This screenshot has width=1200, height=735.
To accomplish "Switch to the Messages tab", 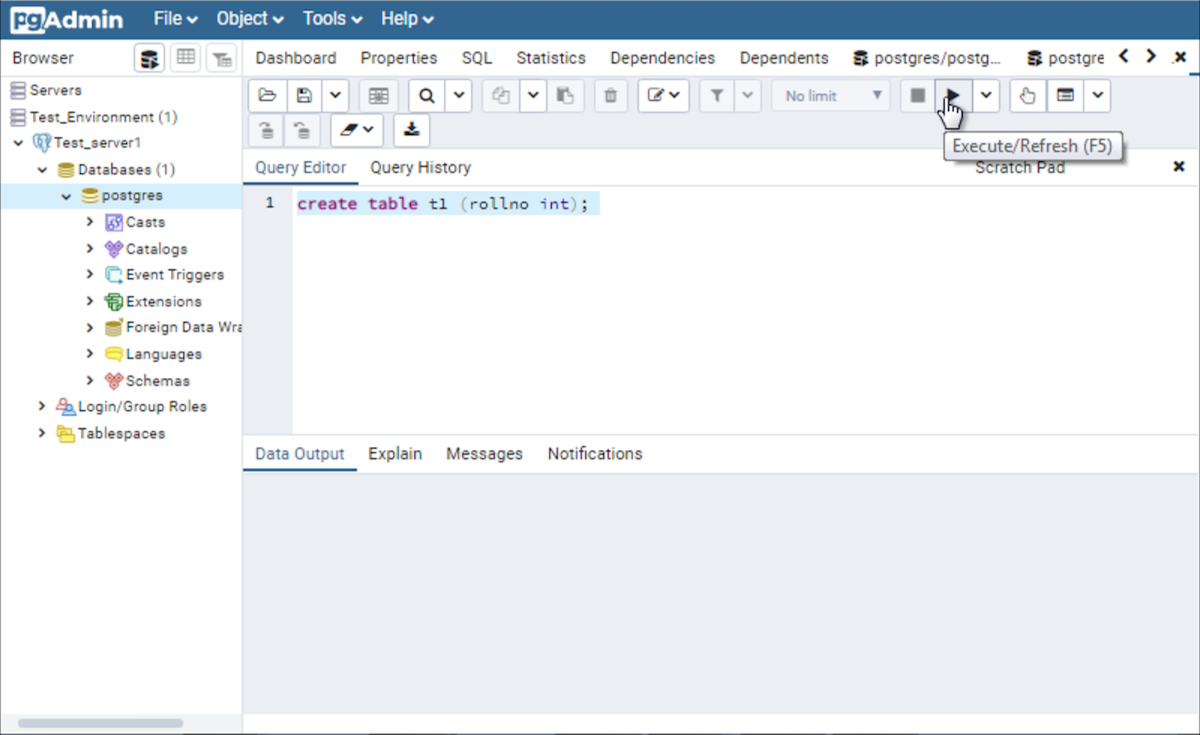I will 484,454.
